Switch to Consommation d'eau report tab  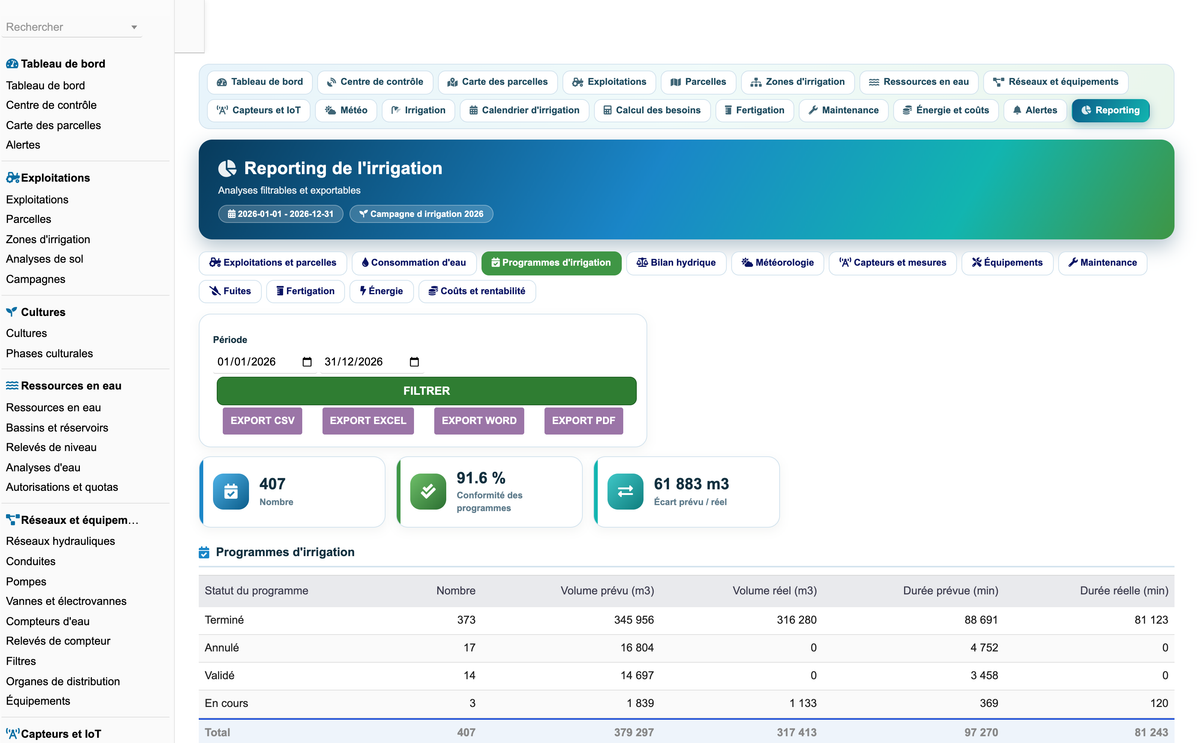413,263
